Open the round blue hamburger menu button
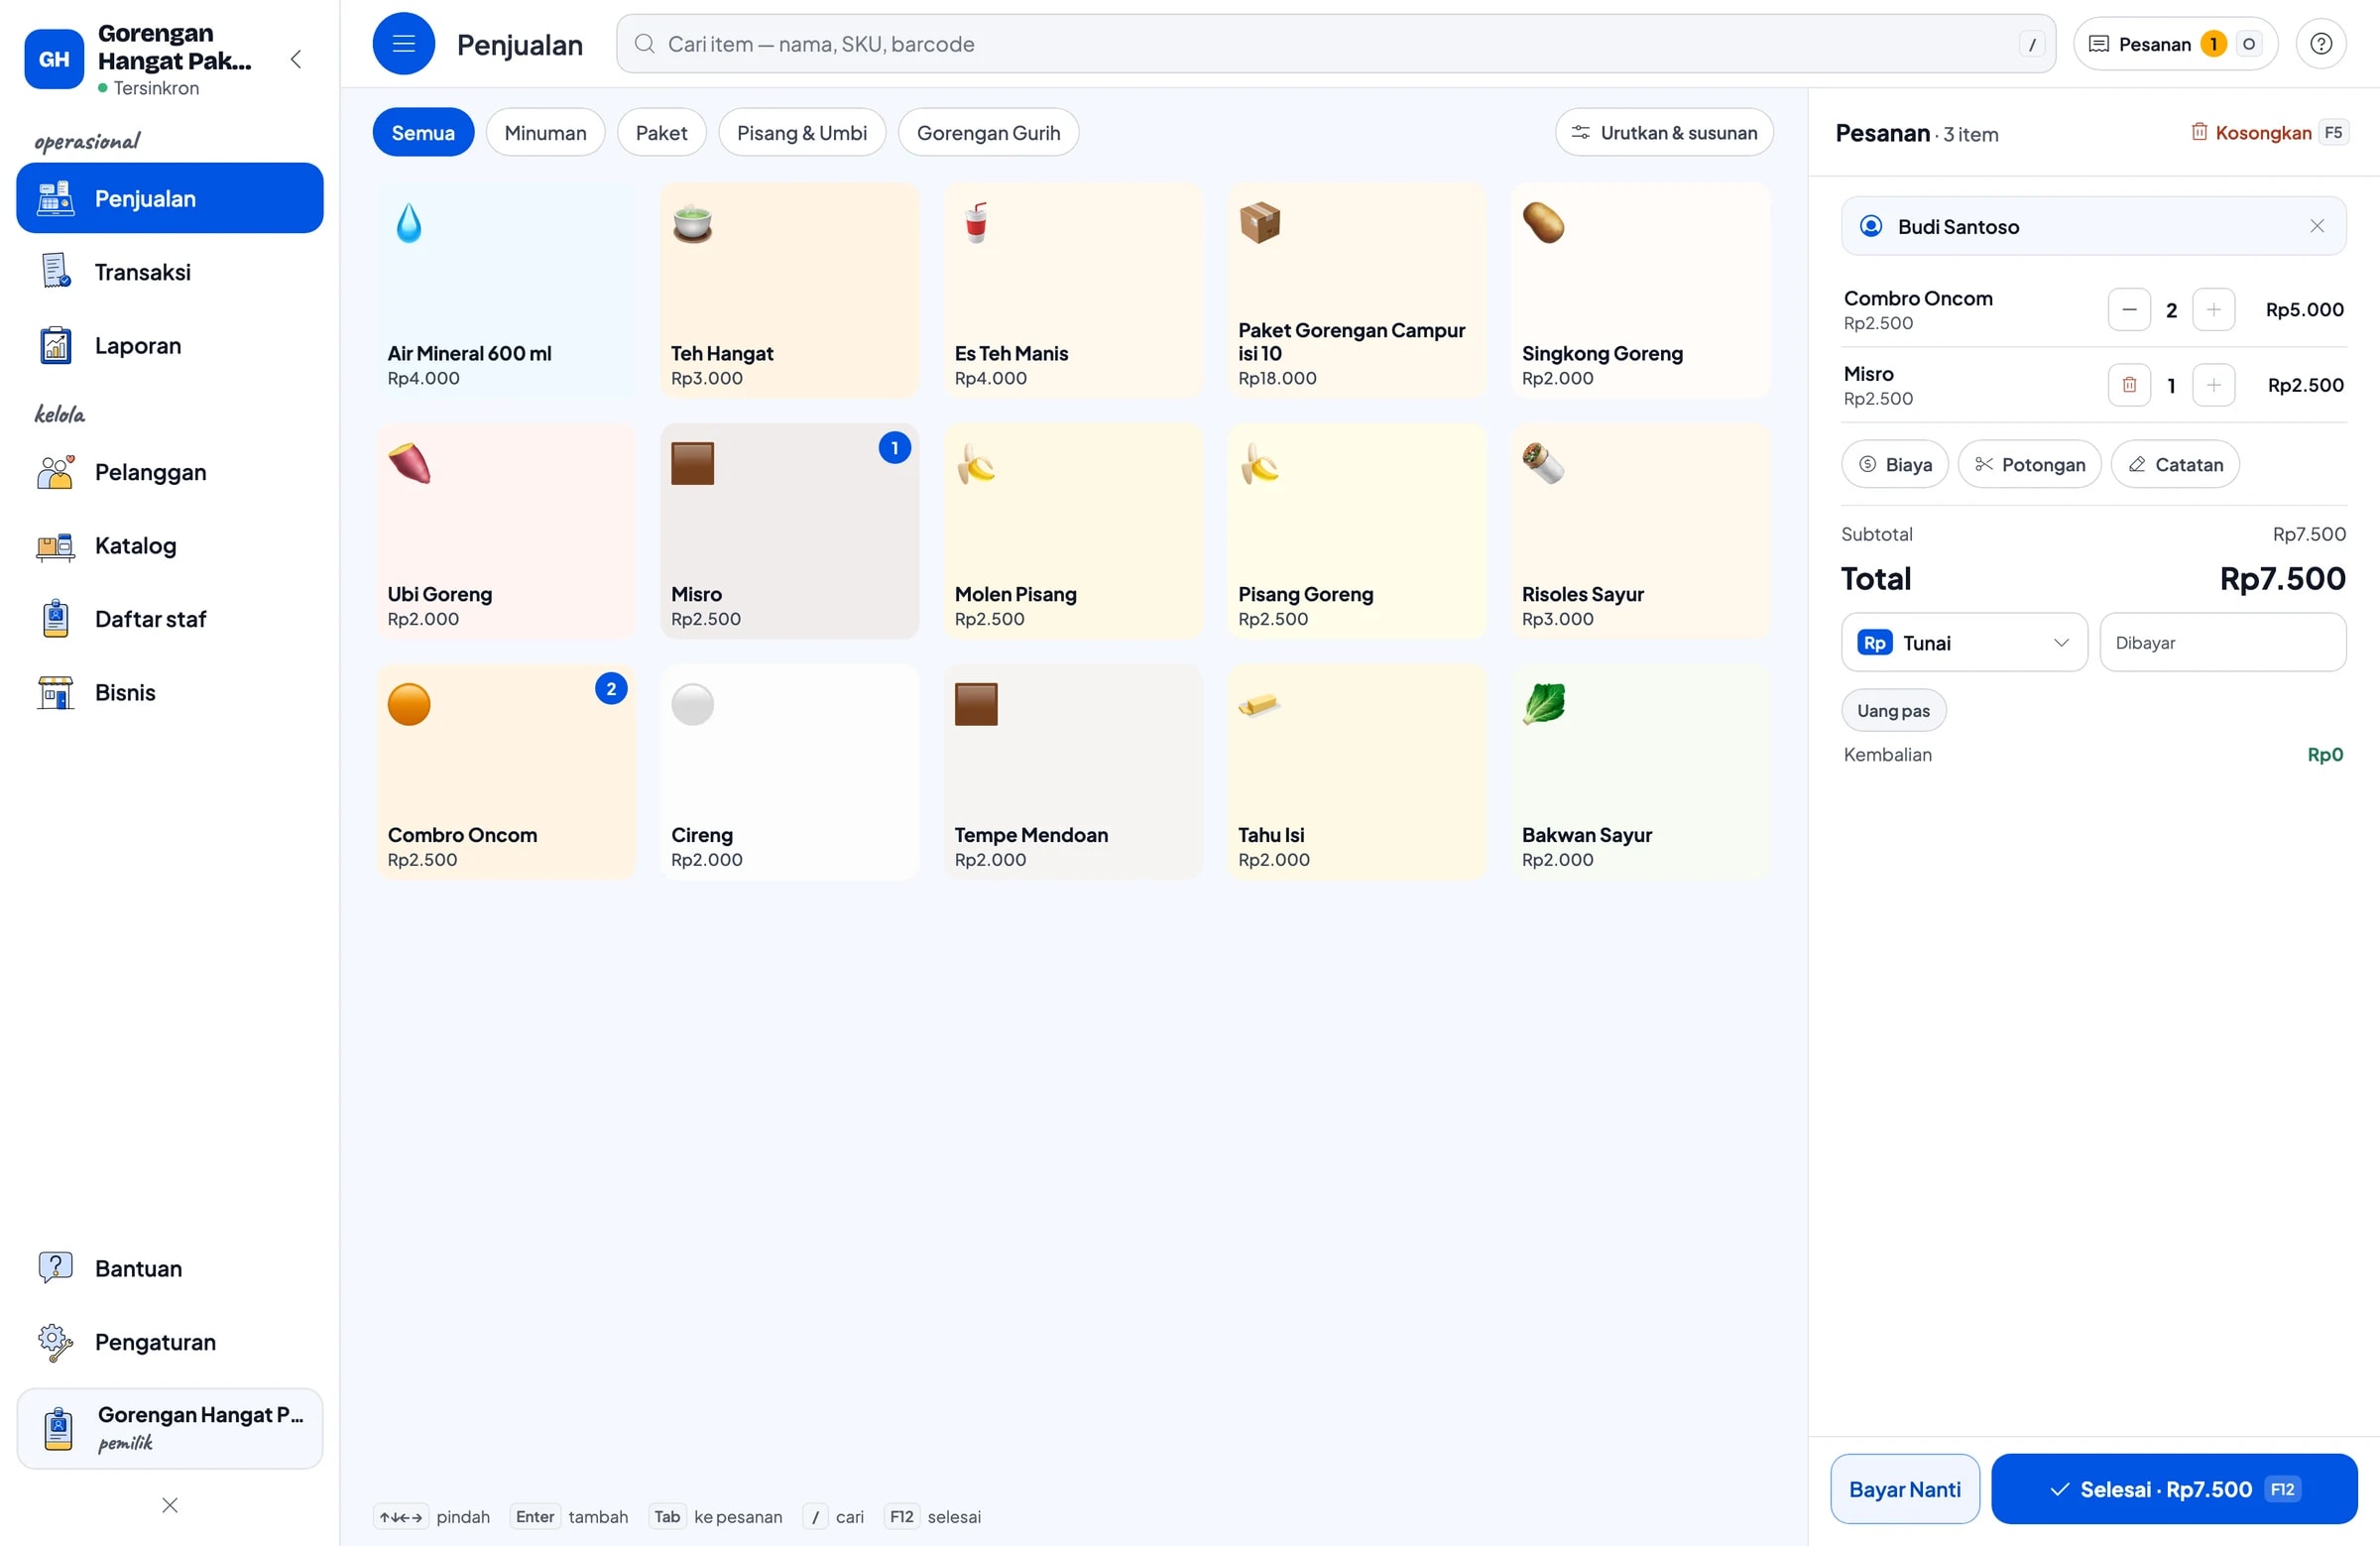This screenshot has height=1546, width=2380. 403,44
